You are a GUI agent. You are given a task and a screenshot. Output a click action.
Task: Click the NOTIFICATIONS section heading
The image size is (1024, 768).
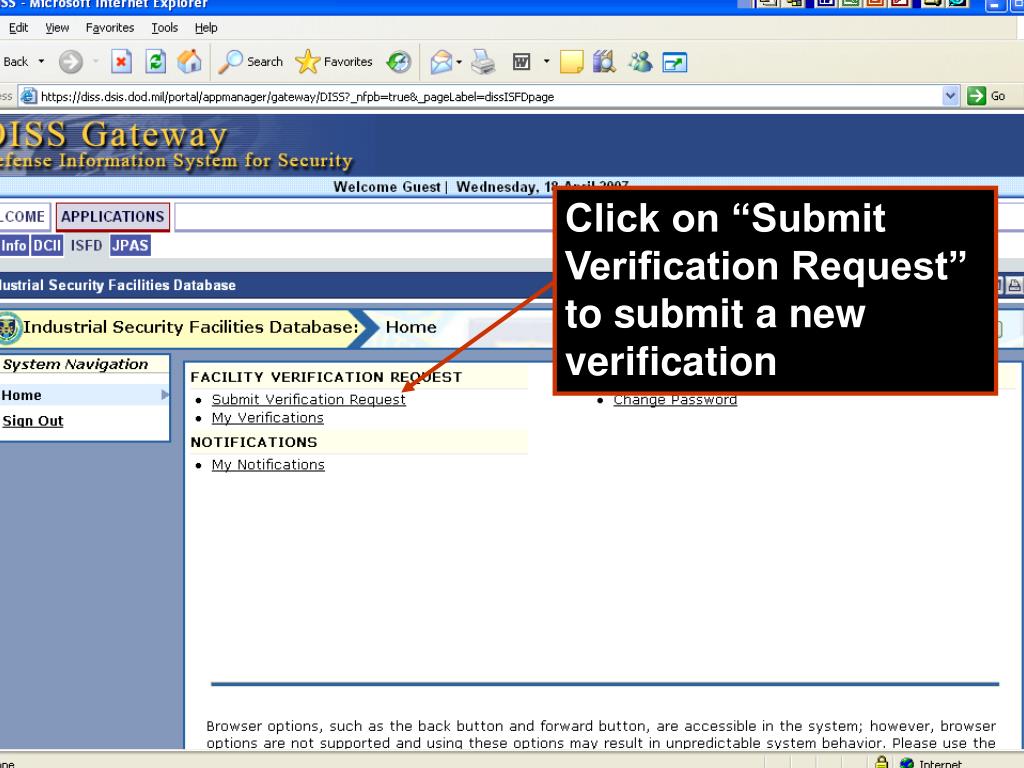click(254, 442)
